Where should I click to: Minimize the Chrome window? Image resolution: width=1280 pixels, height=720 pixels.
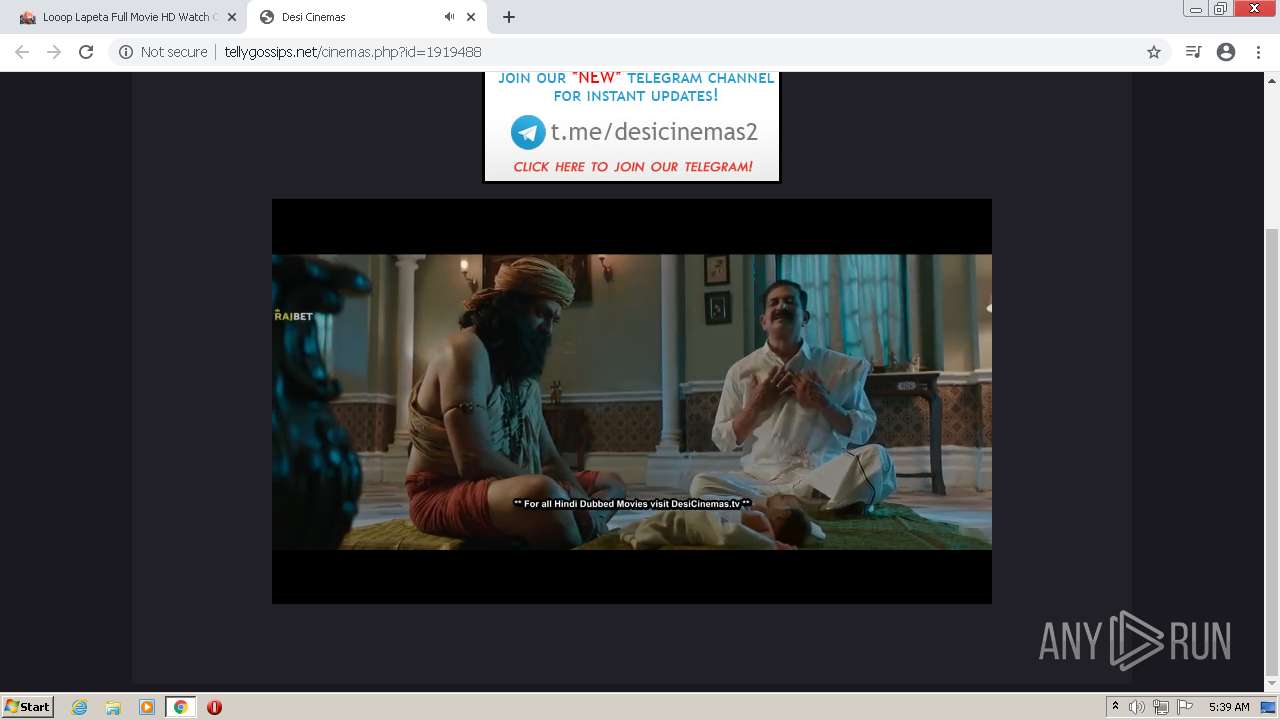[x=1196, y=8]
